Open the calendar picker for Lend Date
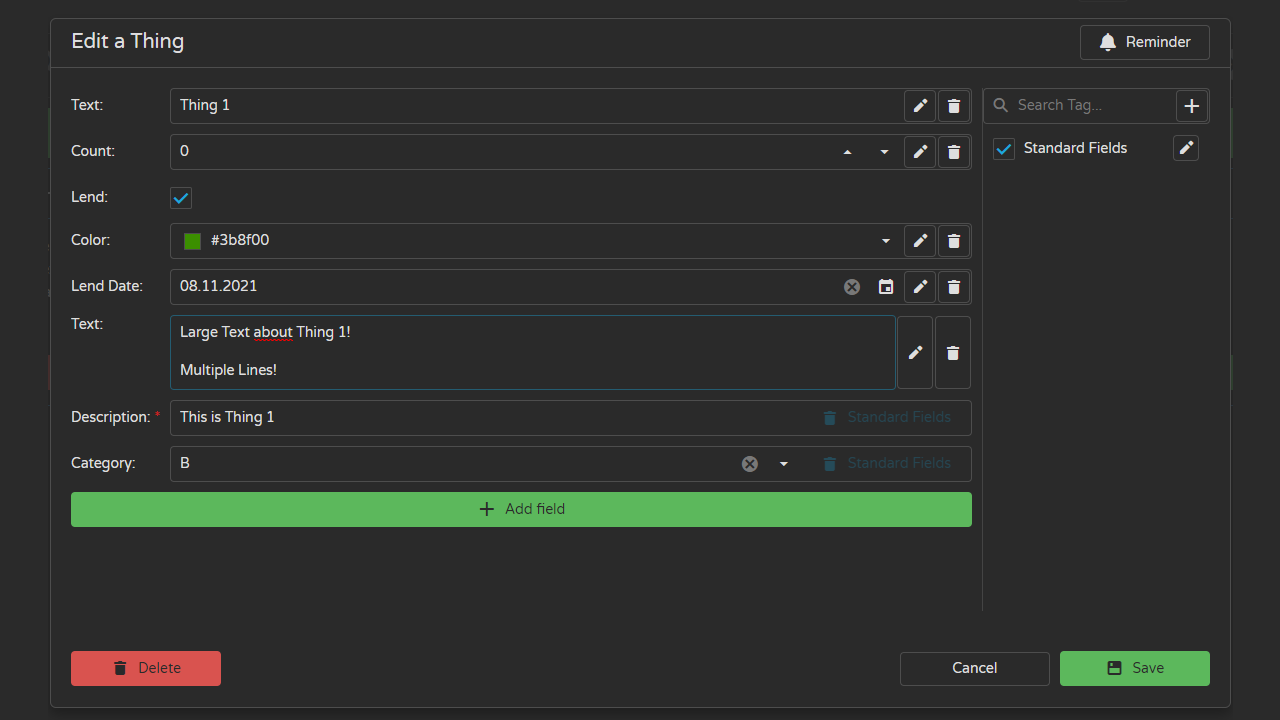The height and width of the screenshot is (720, 1280). 886,287
